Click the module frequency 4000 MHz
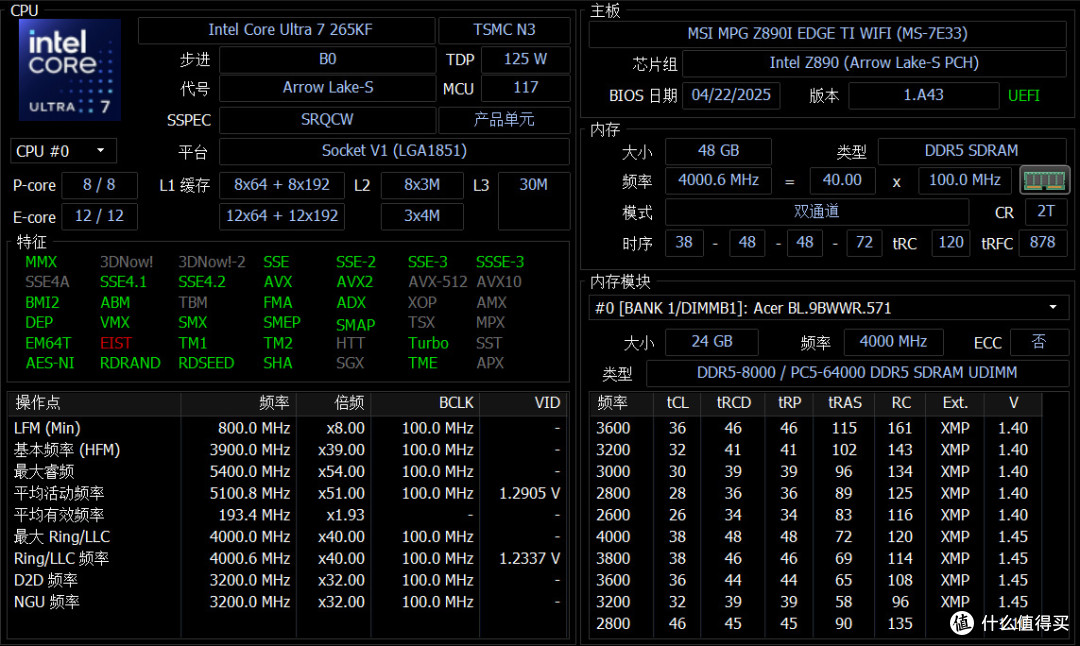The image size is (1080, 646). (x=893, y=342)
